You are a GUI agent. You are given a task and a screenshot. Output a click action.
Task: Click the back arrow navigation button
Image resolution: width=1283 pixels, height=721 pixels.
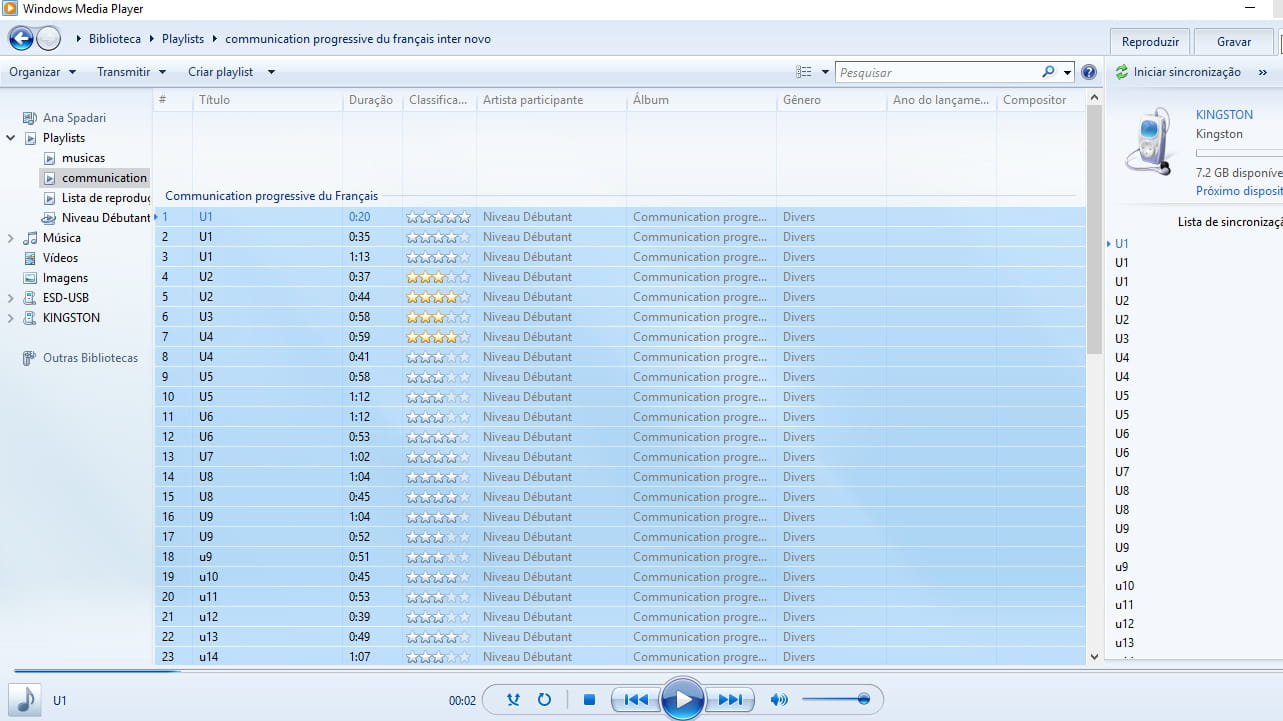click(x=21, y=39)
